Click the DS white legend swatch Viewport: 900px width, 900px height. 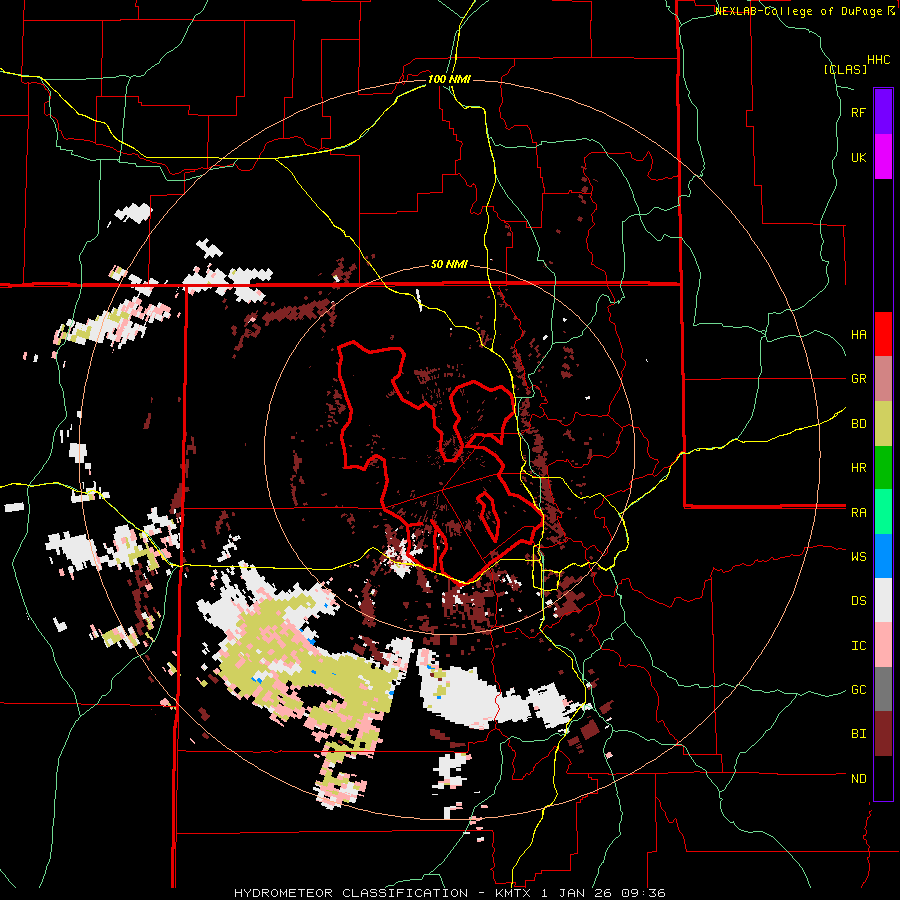click(x=883, y=600)
